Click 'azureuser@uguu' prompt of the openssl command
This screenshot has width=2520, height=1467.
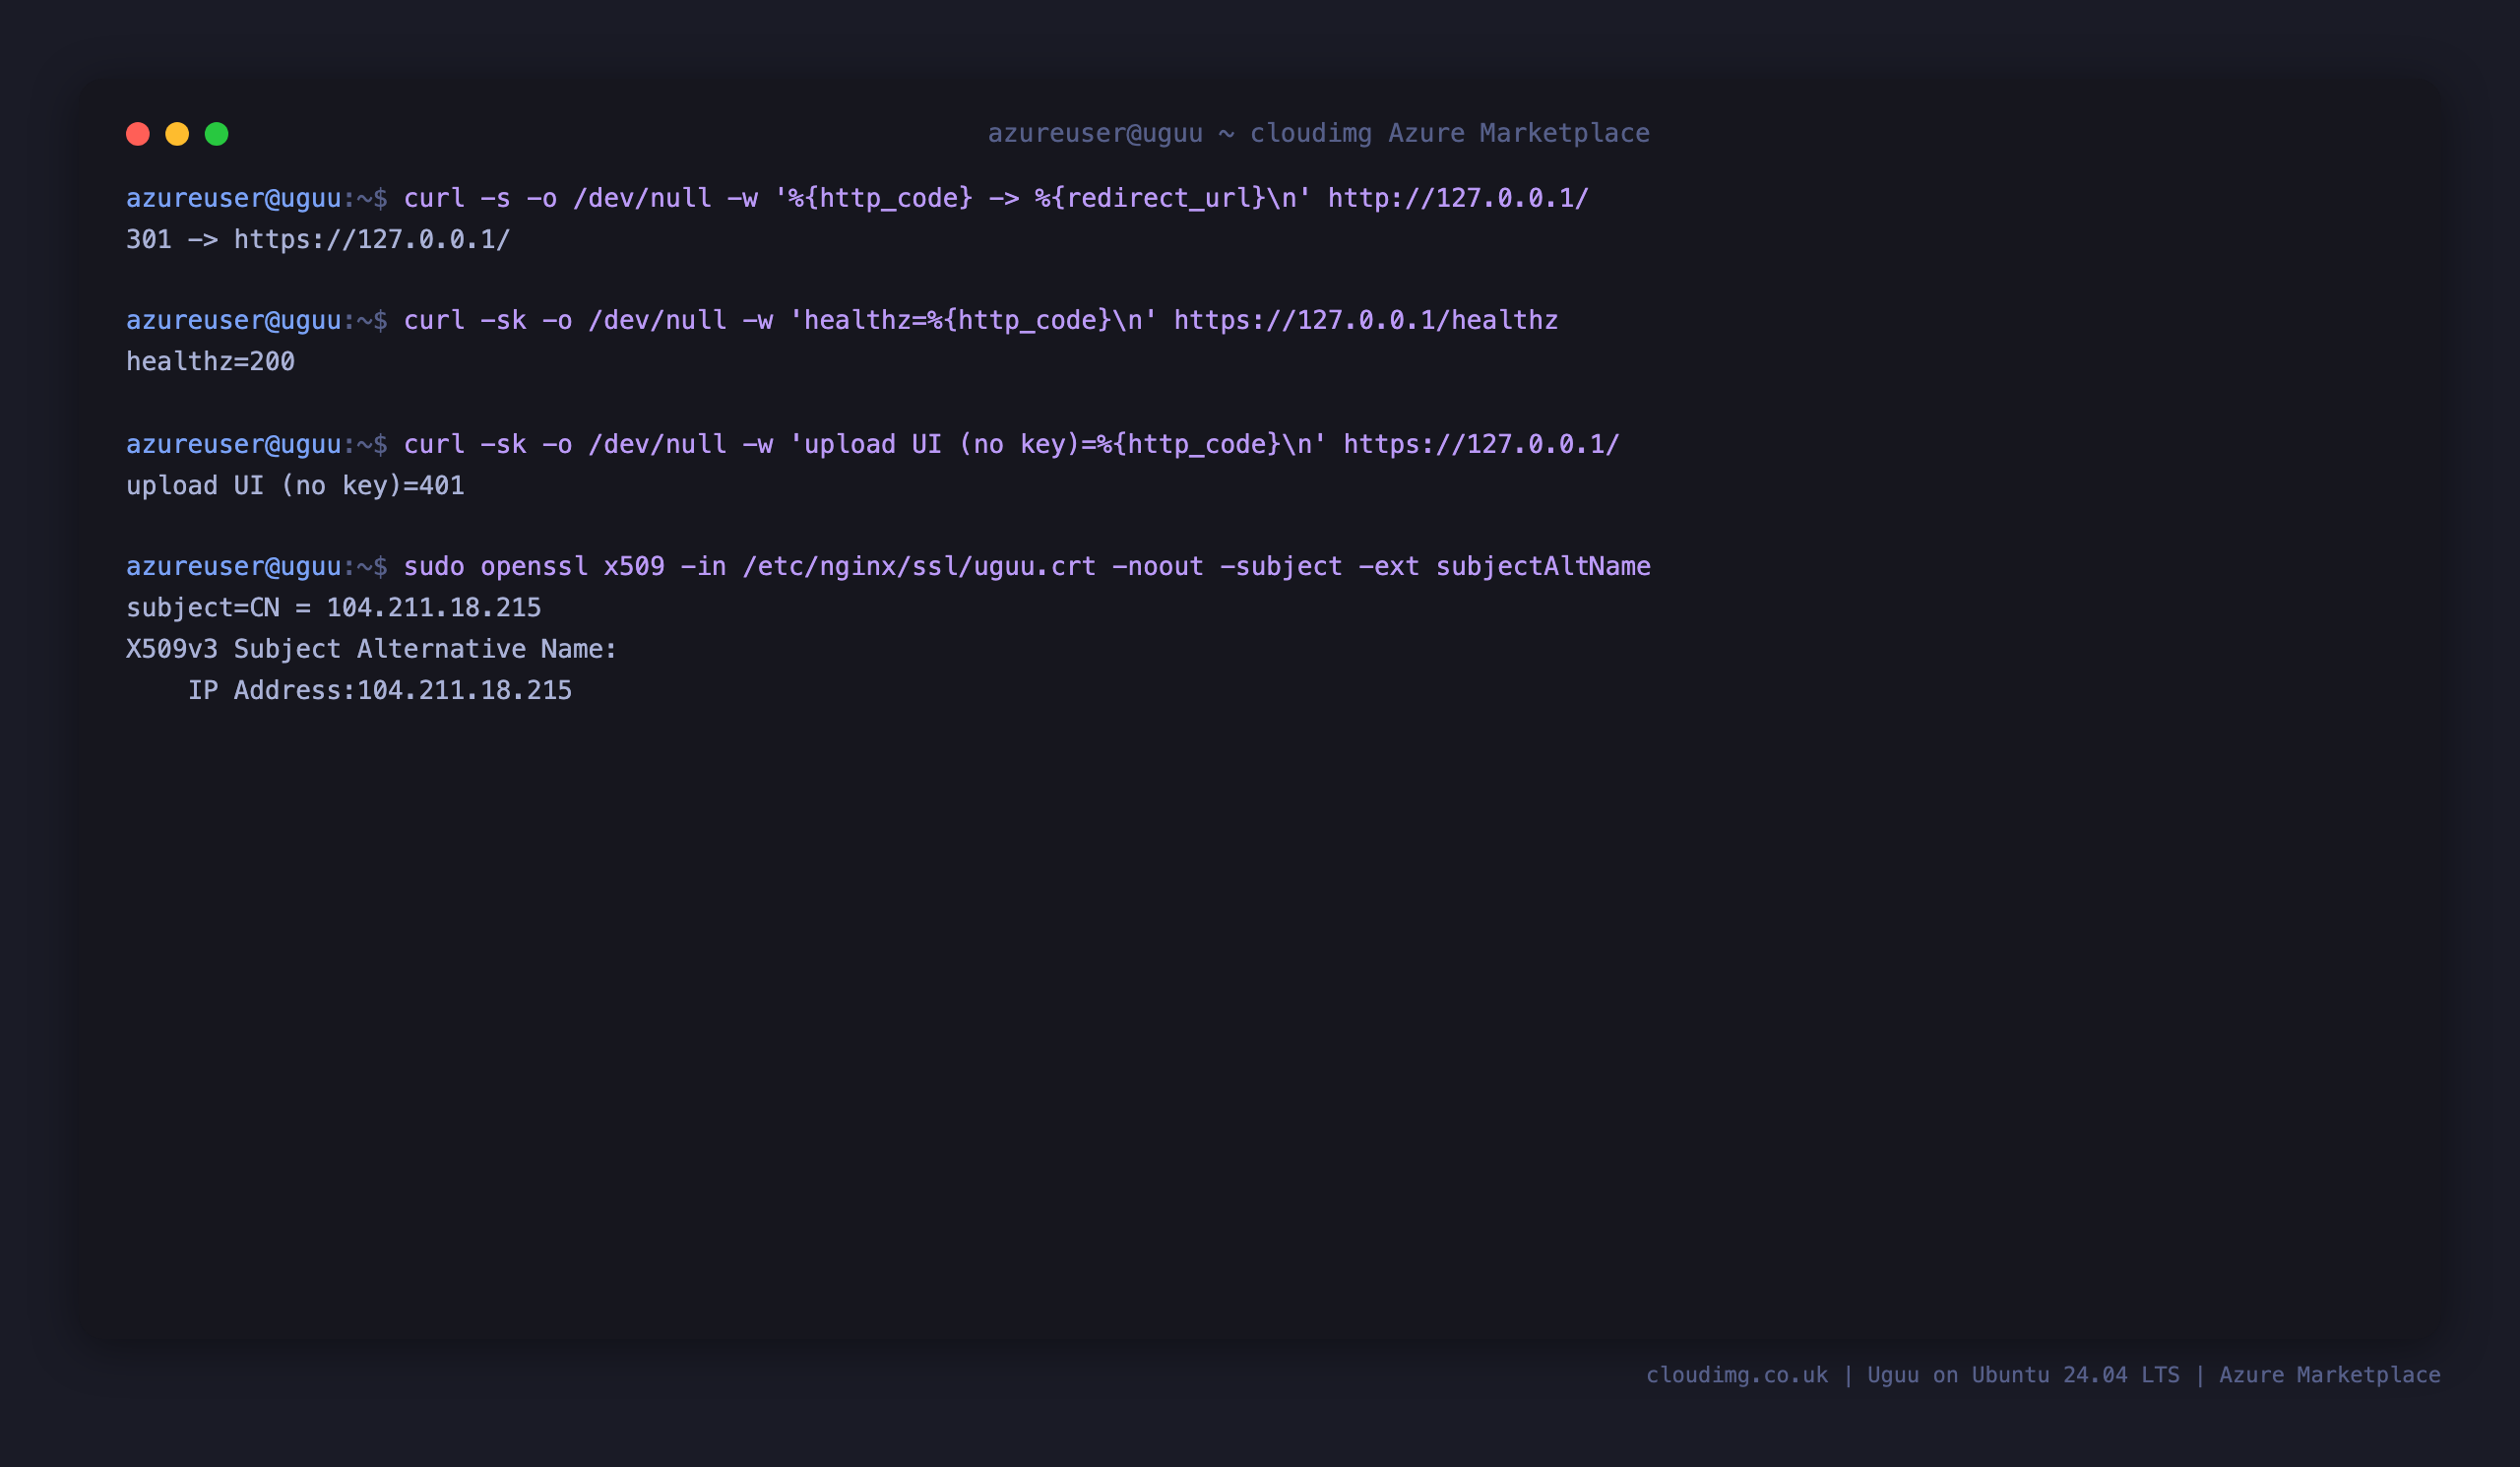(234, 566)
